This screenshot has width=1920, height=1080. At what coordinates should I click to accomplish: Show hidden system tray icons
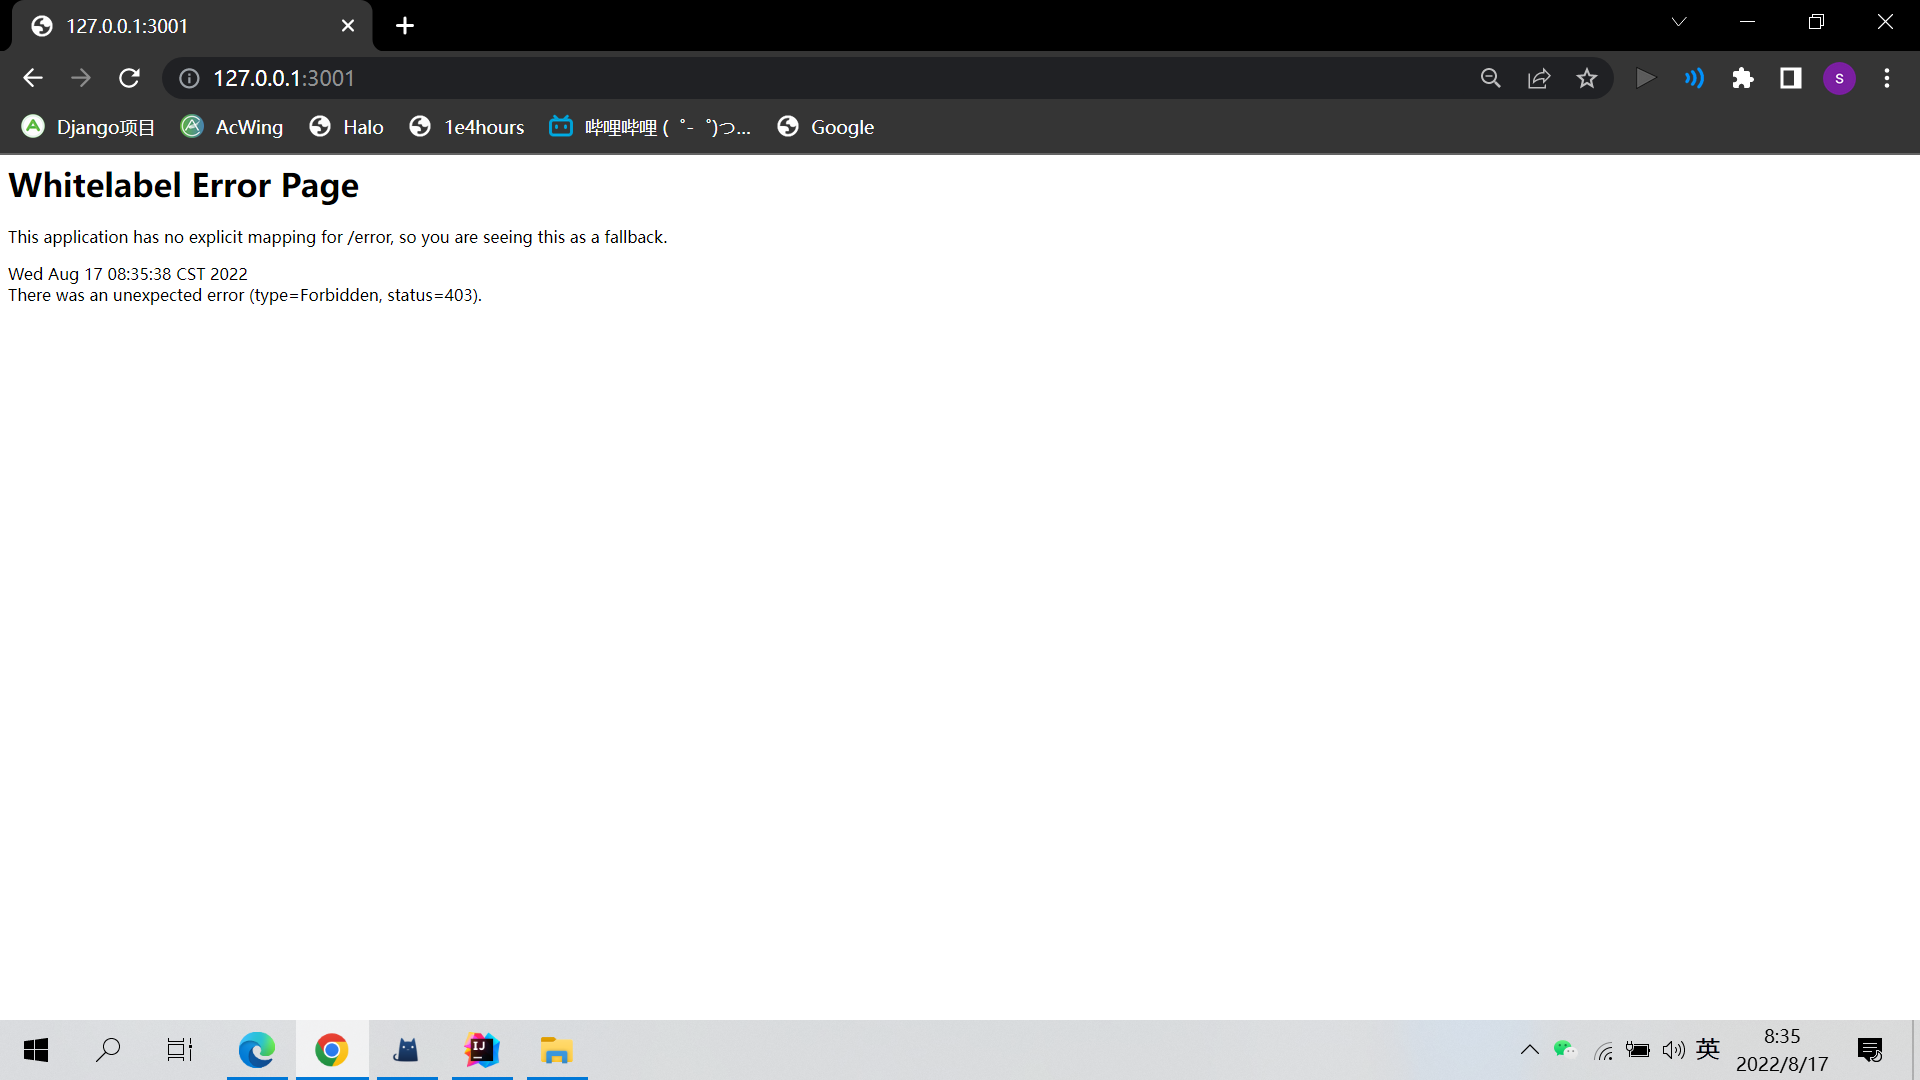pyautogui.click(x=1529, y=1050)
